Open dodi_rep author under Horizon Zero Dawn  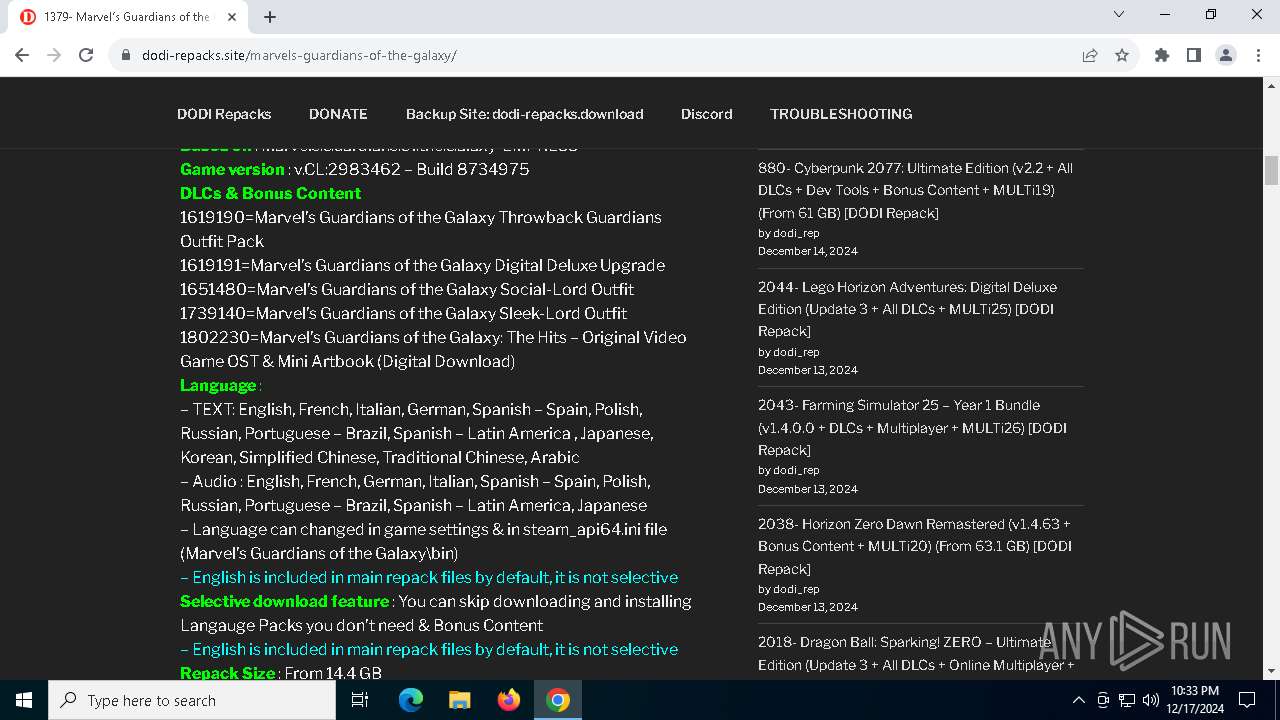coord(796,589)
